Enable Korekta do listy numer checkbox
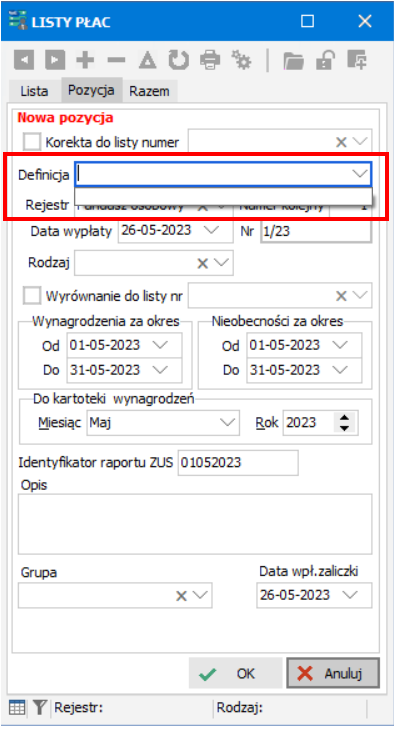The image size is (395, 729). pos(32,141)
